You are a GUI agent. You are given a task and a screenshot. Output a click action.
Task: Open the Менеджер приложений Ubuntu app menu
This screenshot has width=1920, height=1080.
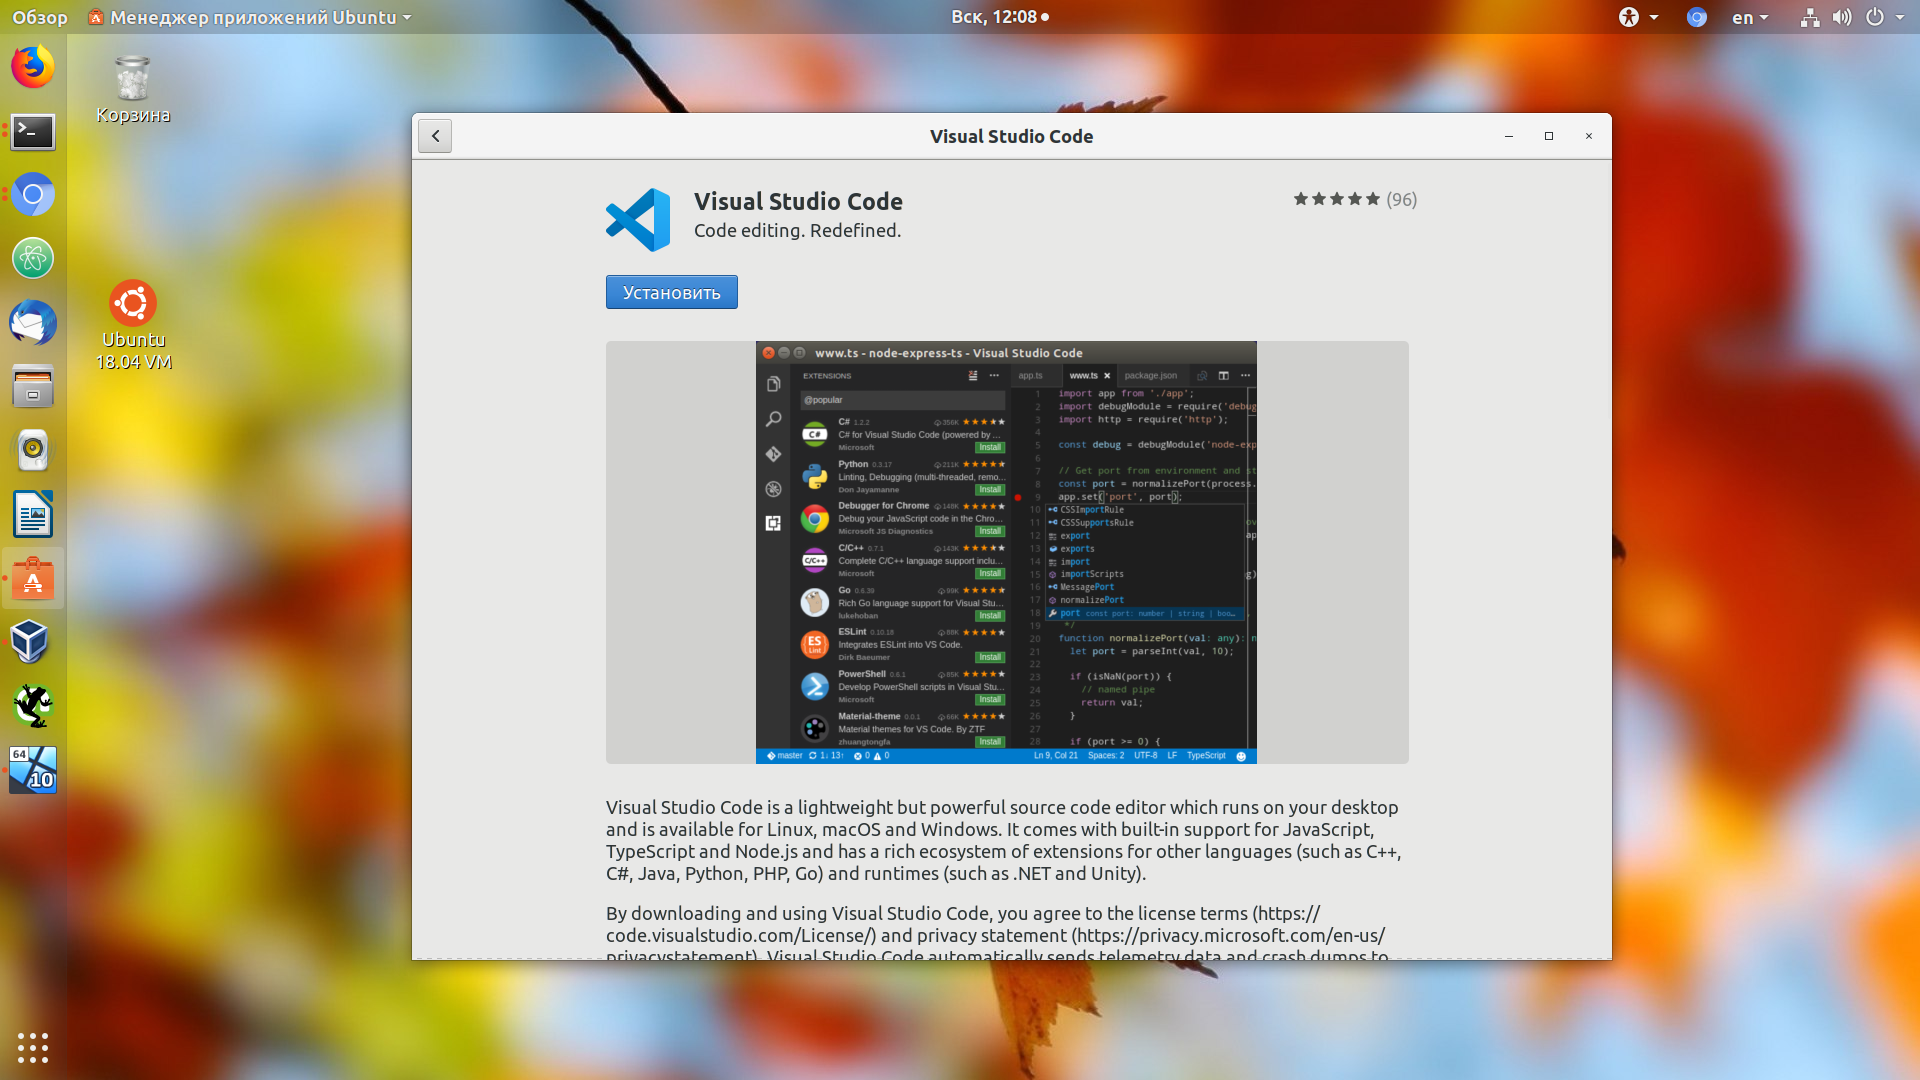(248, 17)
